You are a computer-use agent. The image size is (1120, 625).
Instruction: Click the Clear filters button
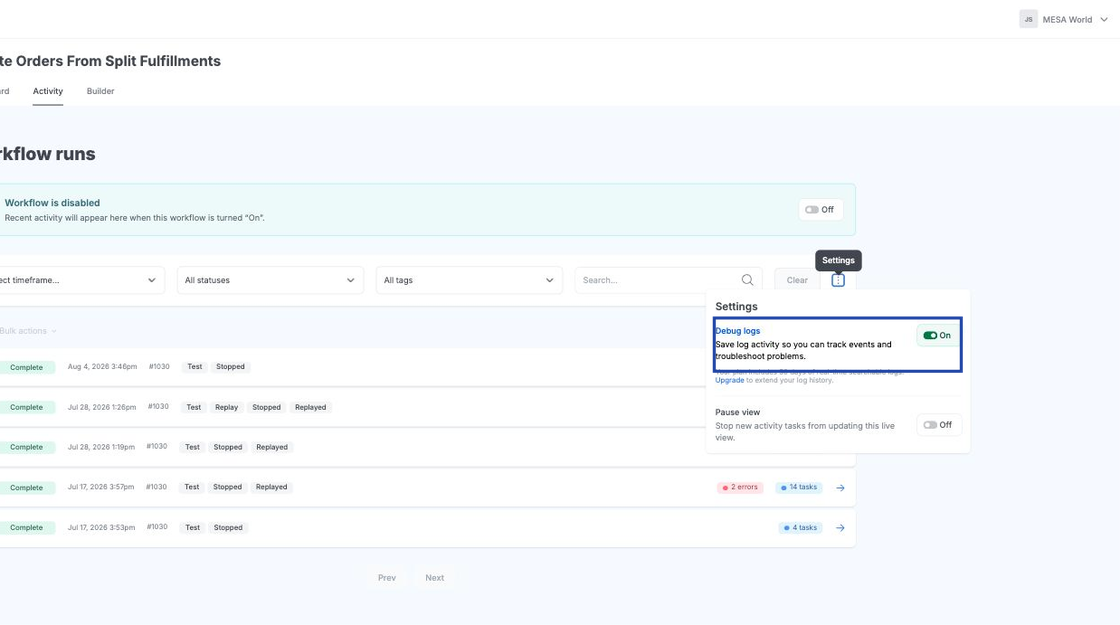797,280
